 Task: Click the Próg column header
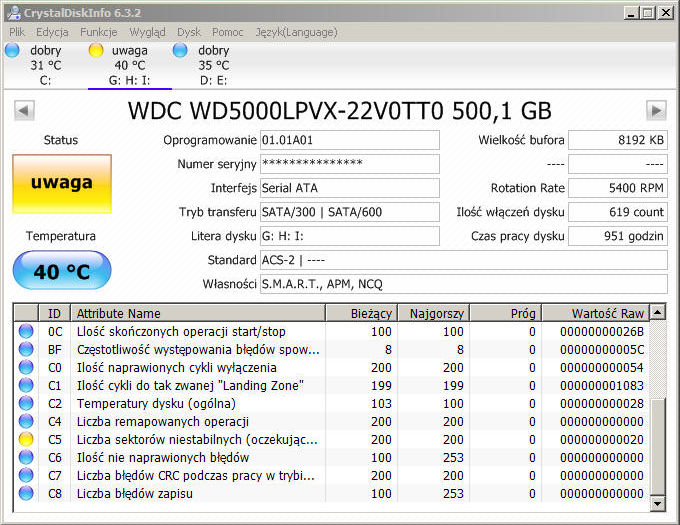pyautogui.click(x=505, y=313)
